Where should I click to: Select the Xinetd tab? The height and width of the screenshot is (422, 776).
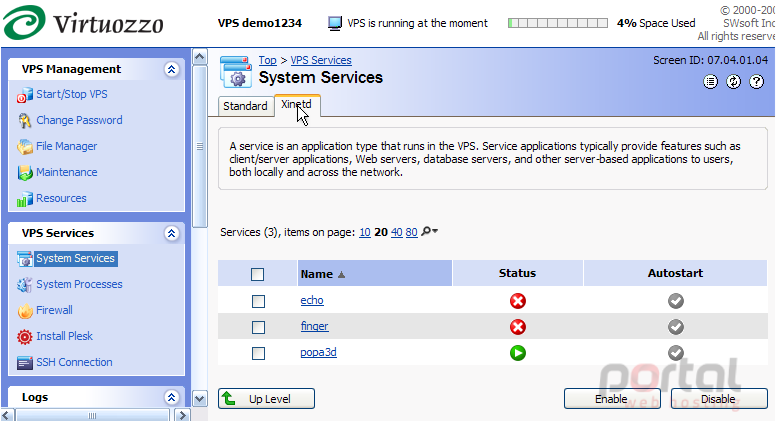click(x=297, y=105)
